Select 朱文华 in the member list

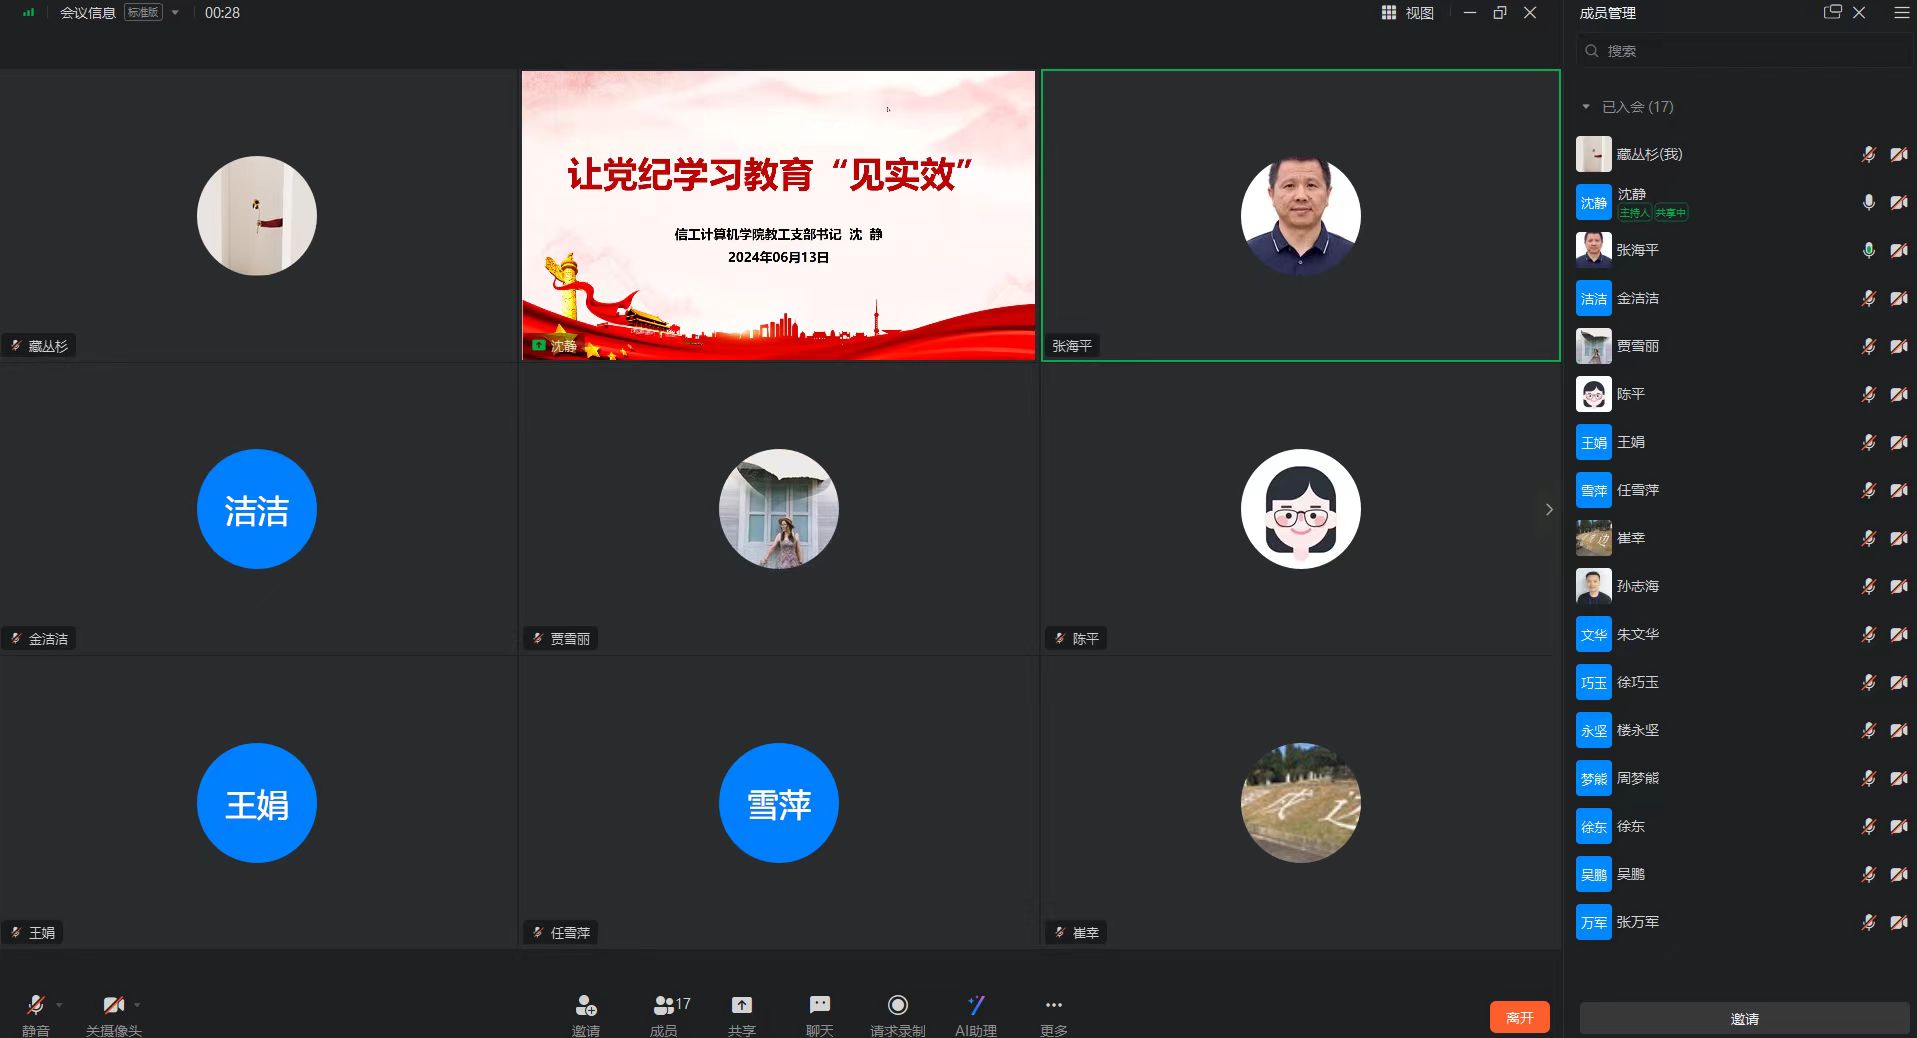pyautogui.click(x=1742, y=634)
